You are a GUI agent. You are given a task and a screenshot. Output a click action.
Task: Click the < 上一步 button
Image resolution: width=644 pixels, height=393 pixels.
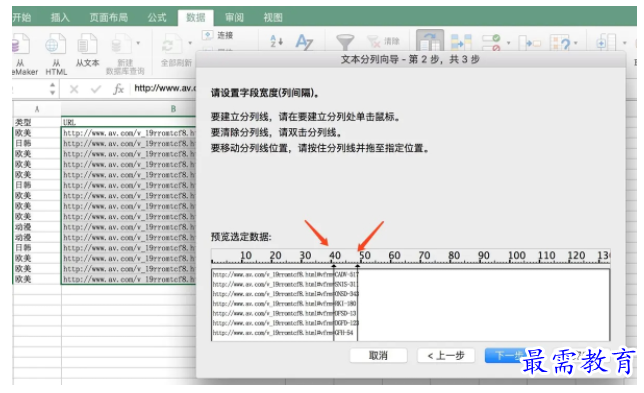pos(446,356)
